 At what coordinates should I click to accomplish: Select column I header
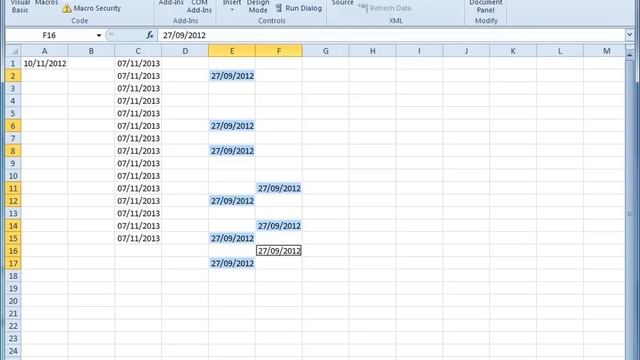419,51
